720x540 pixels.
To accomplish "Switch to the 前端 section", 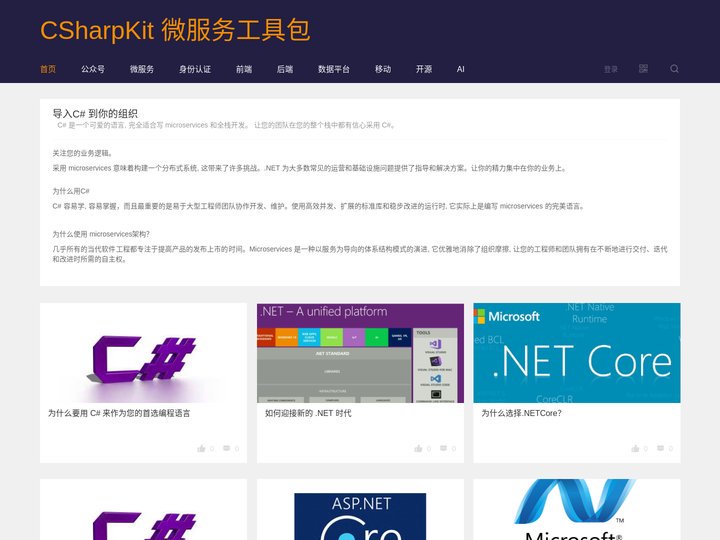I will pos(244,69).
